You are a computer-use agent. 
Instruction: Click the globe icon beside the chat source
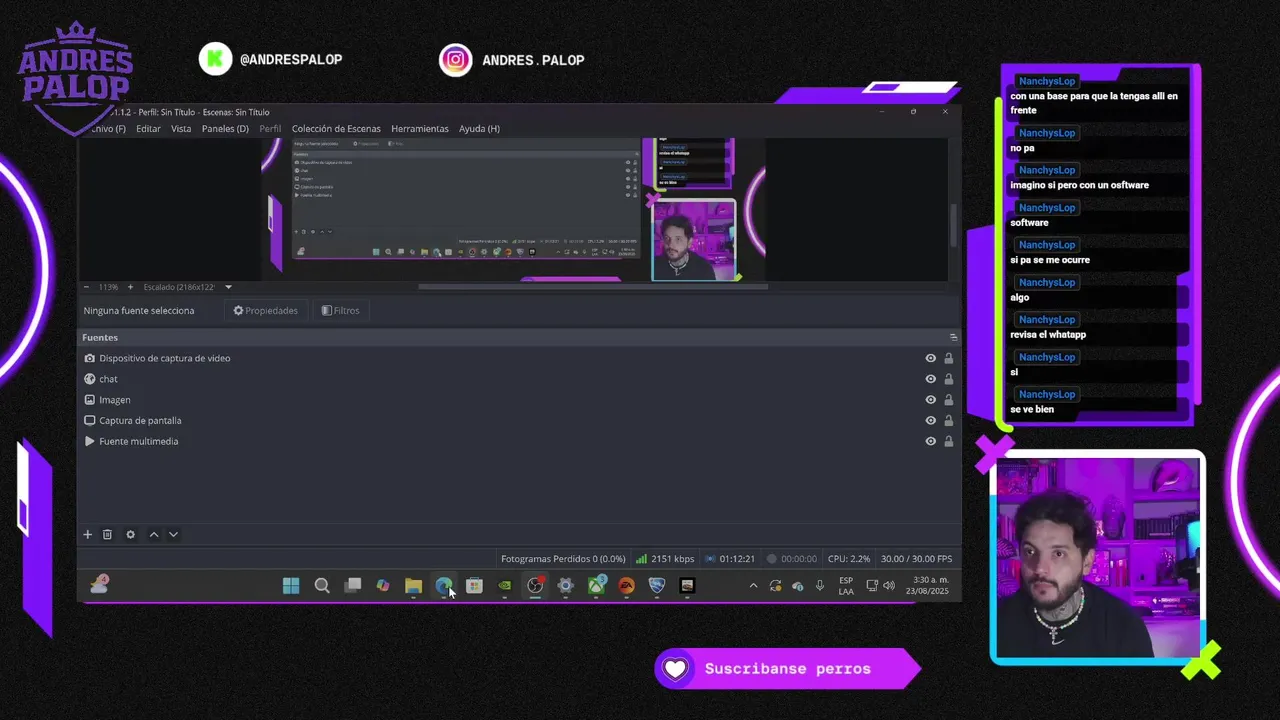tap(90, 379)
